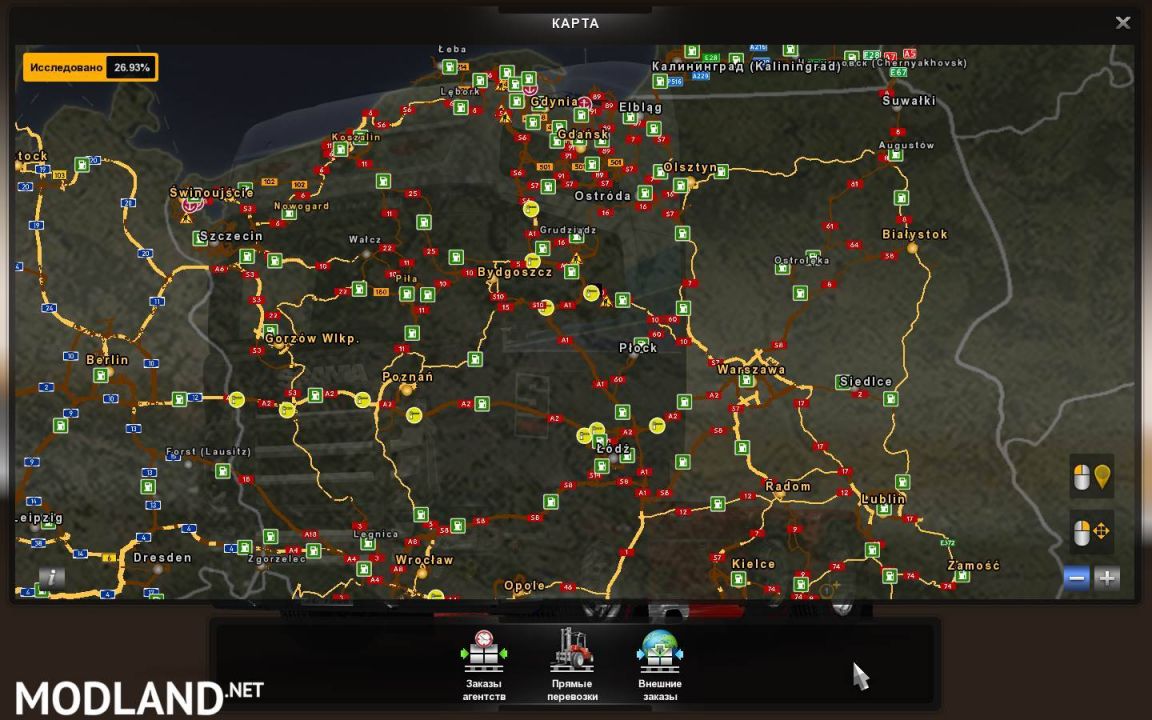Click the Legnica town label
The width and height of the screenshot is (1152, 720).
375,534
